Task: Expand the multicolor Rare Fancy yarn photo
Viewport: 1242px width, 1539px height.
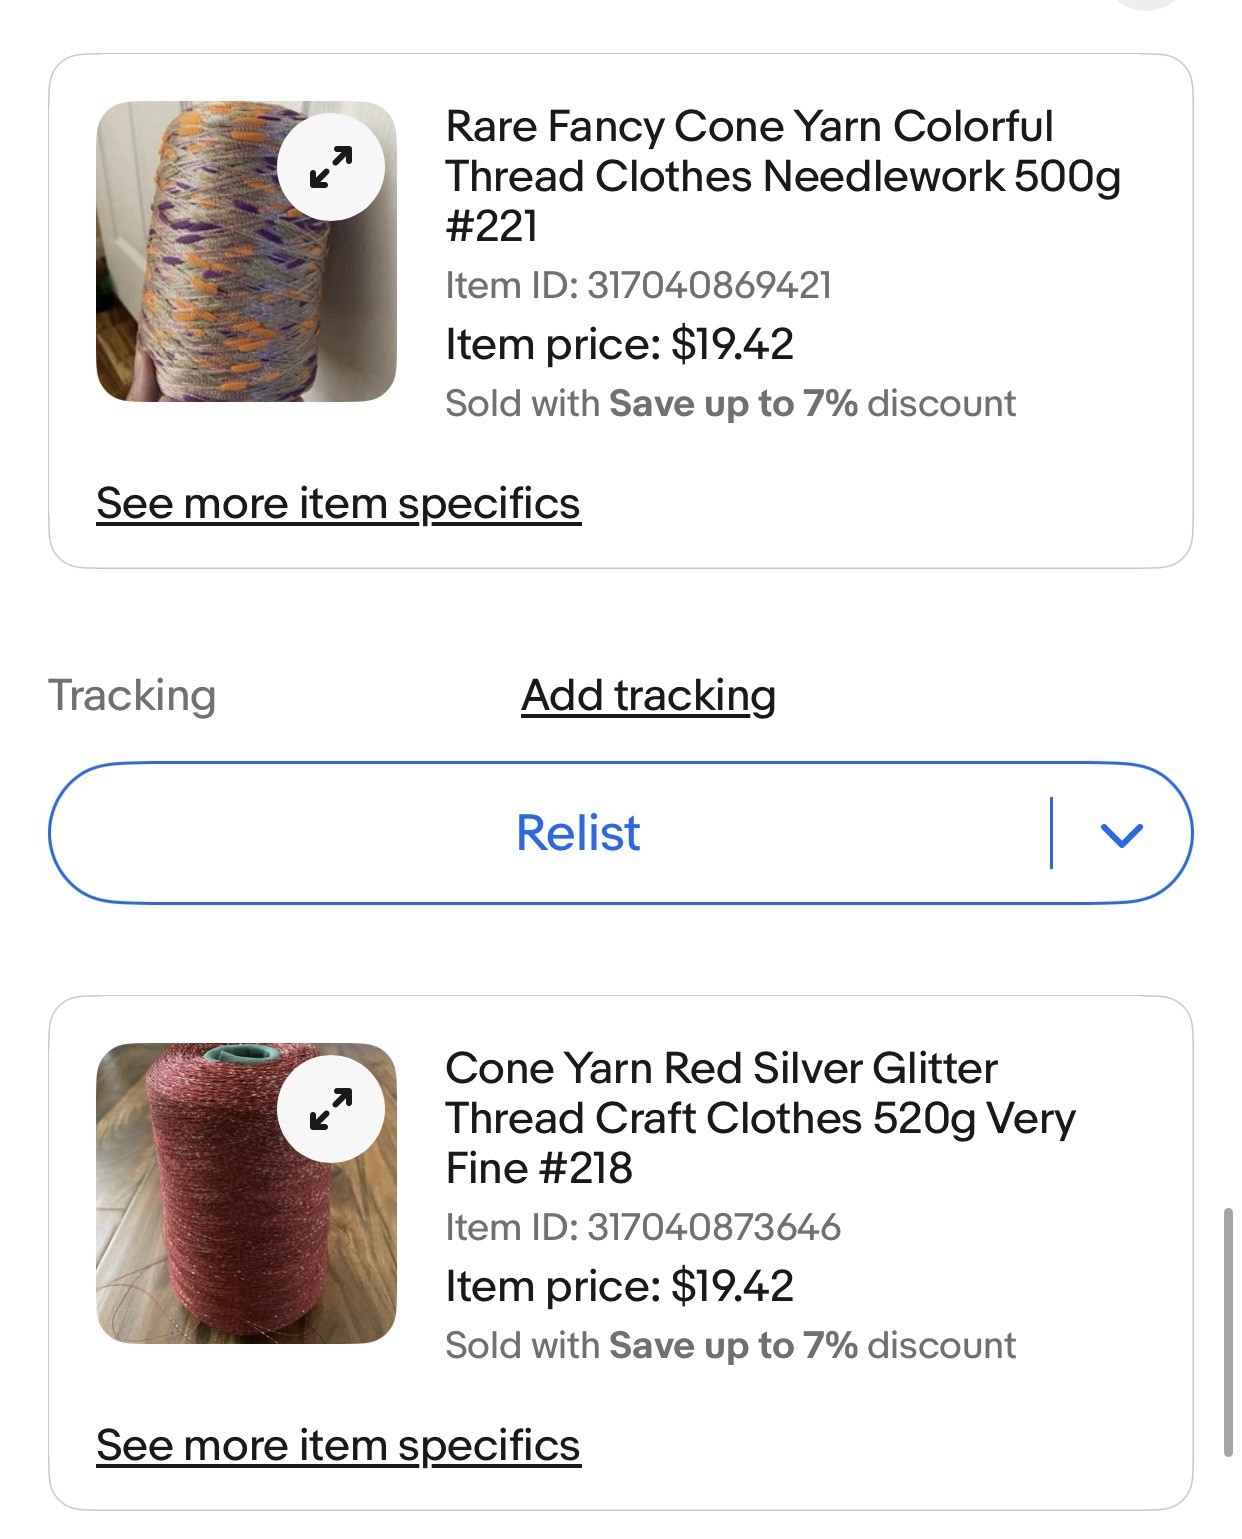Action: (331, 167)
